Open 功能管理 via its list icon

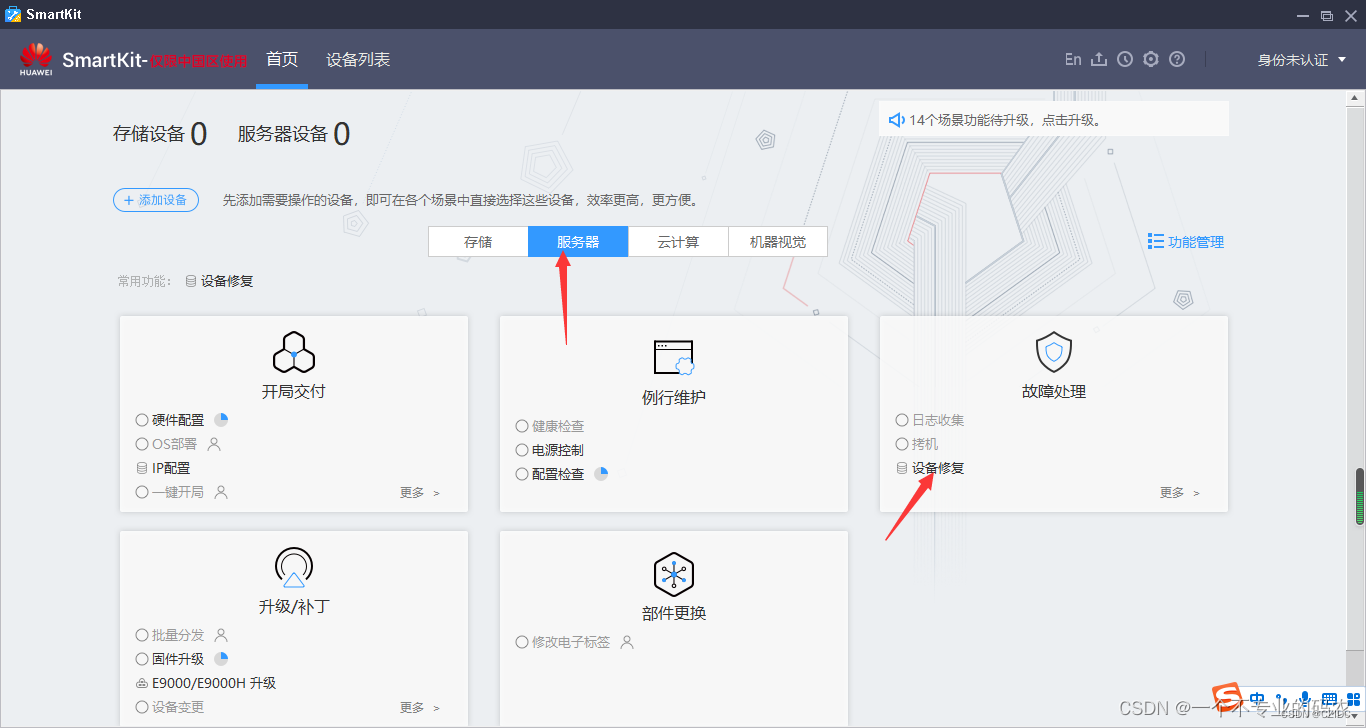point(1156,242)
